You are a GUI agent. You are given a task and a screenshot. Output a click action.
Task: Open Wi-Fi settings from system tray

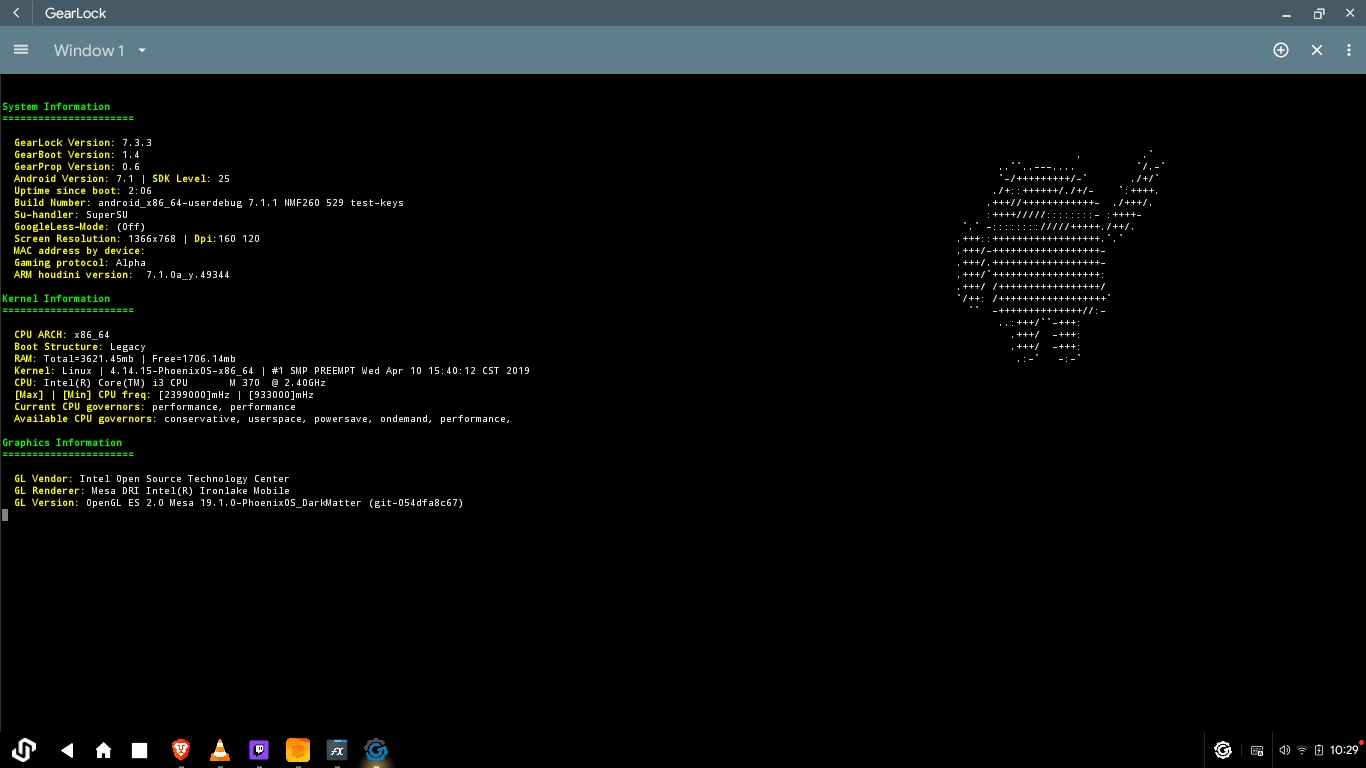pyautogui.click(x=1302, y=750)
